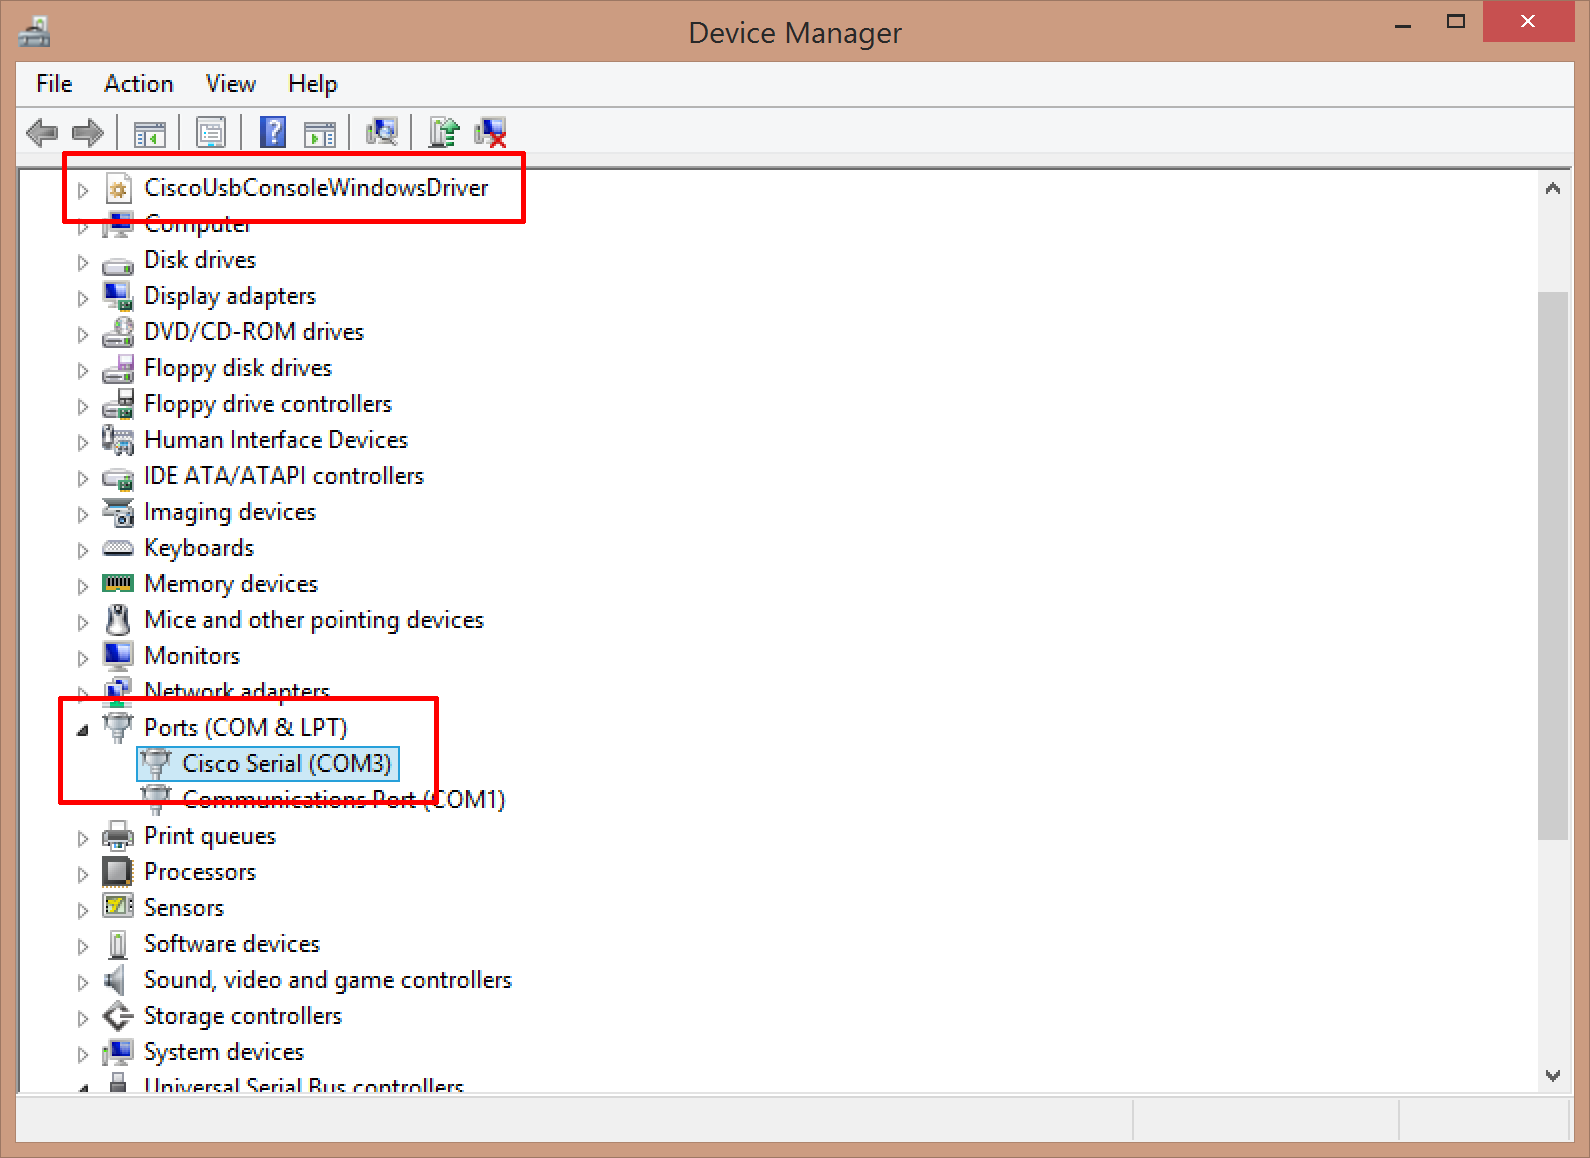The height and width of the screenshot is (1158, 1590).
Task: Expand the DVD/CD-ROM drives node
Action: [x=83, y=334]
